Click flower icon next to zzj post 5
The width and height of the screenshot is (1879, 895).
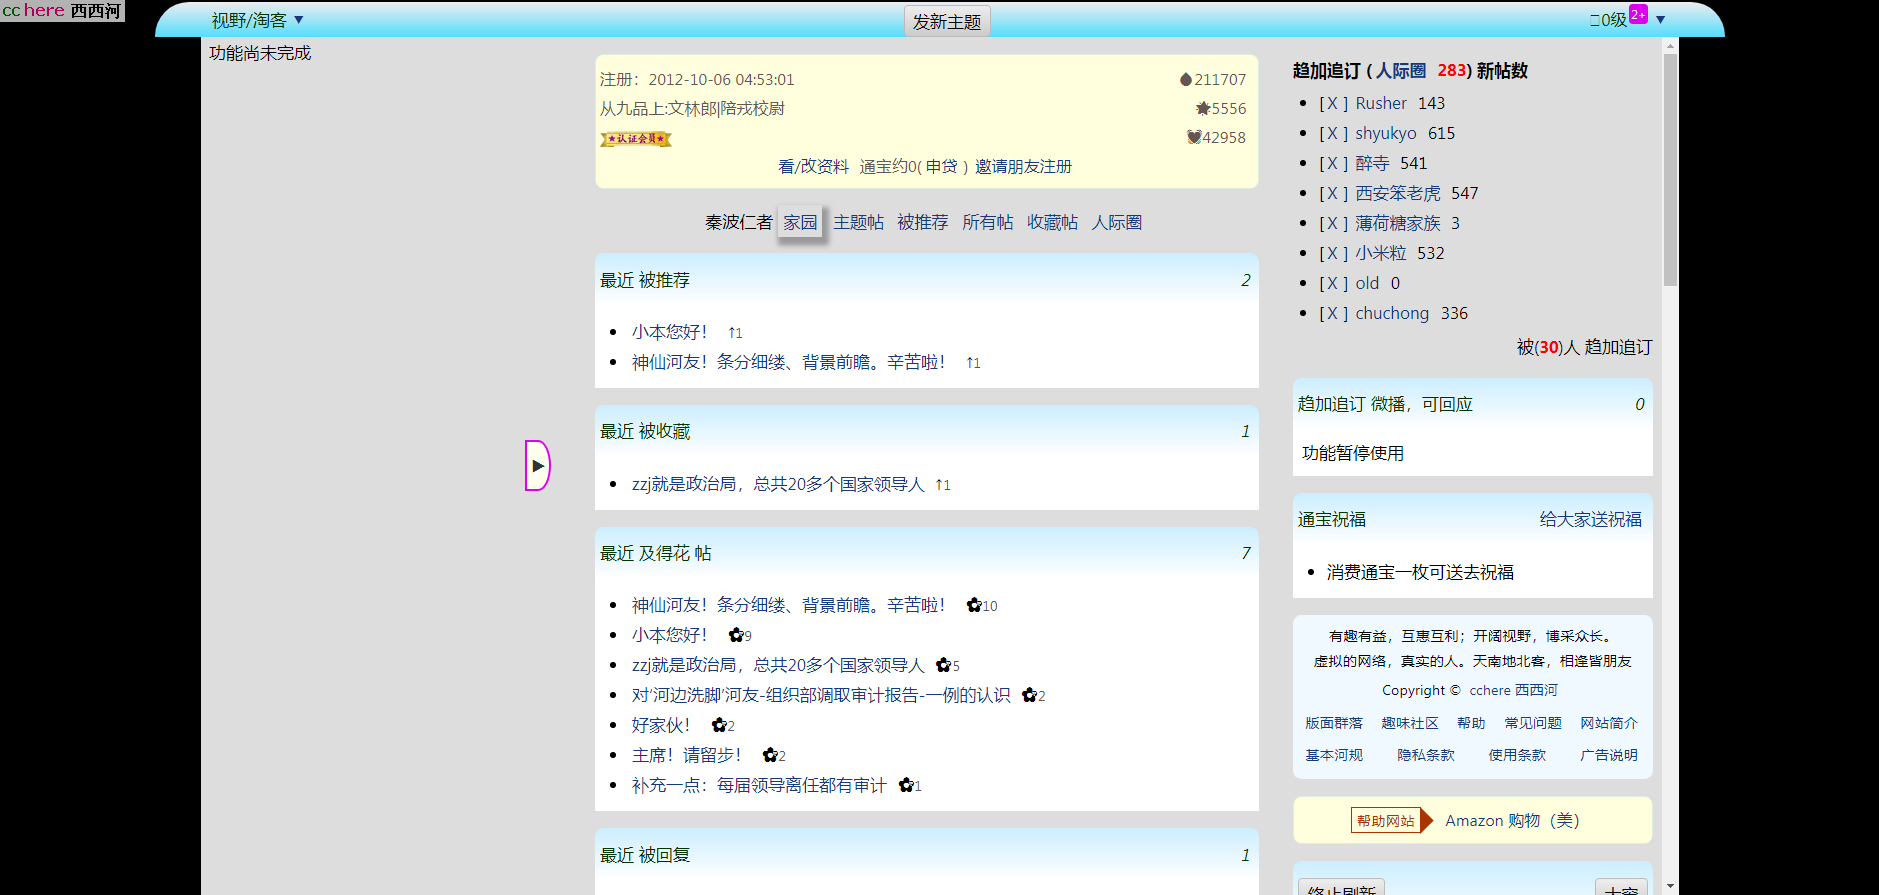pos(943,665)
